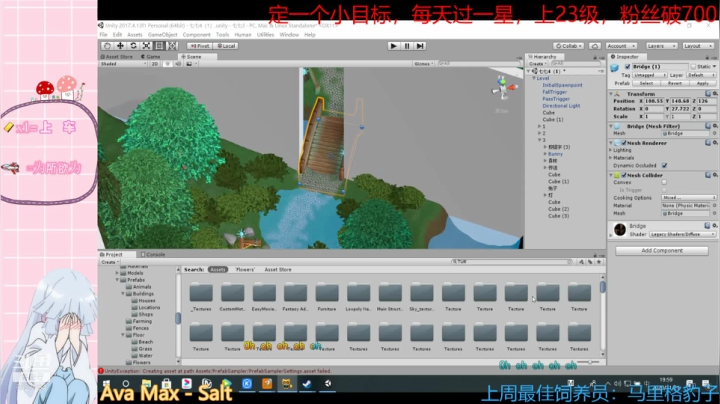Select the Scale tool

pos(146,46)
